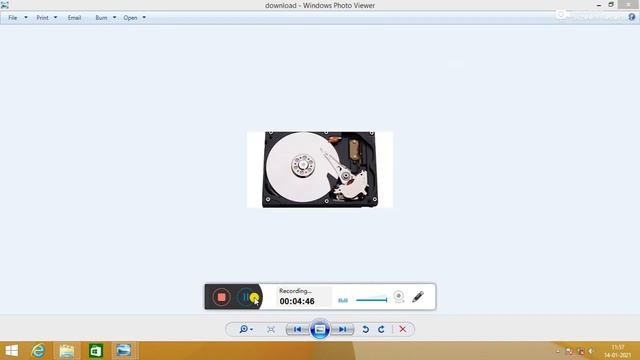The image size is (640, 360).
Task: Open the File menu
Action: click(13, 18)
